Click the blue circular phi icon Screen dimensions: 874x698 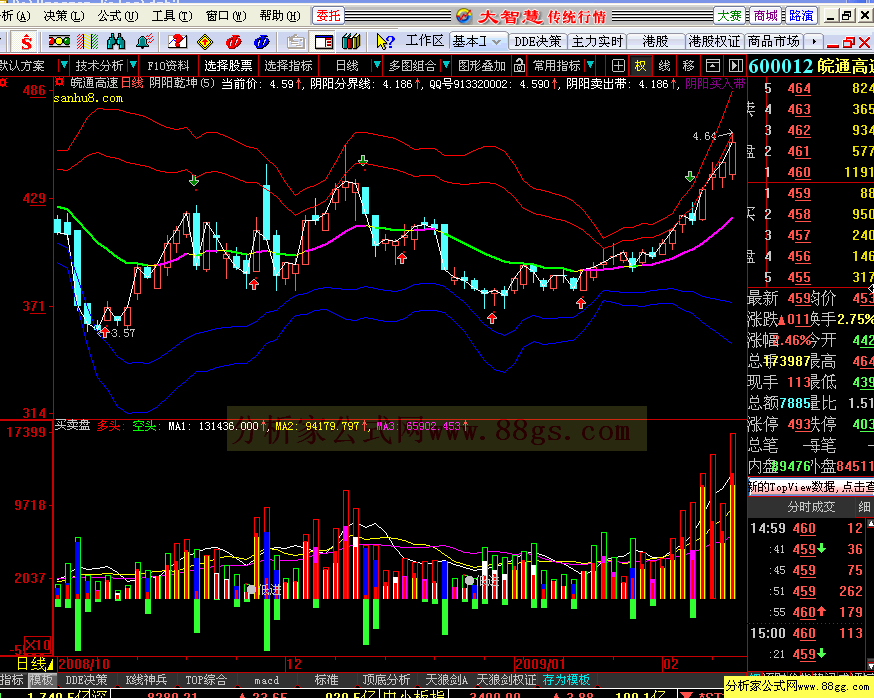point(261,41)
